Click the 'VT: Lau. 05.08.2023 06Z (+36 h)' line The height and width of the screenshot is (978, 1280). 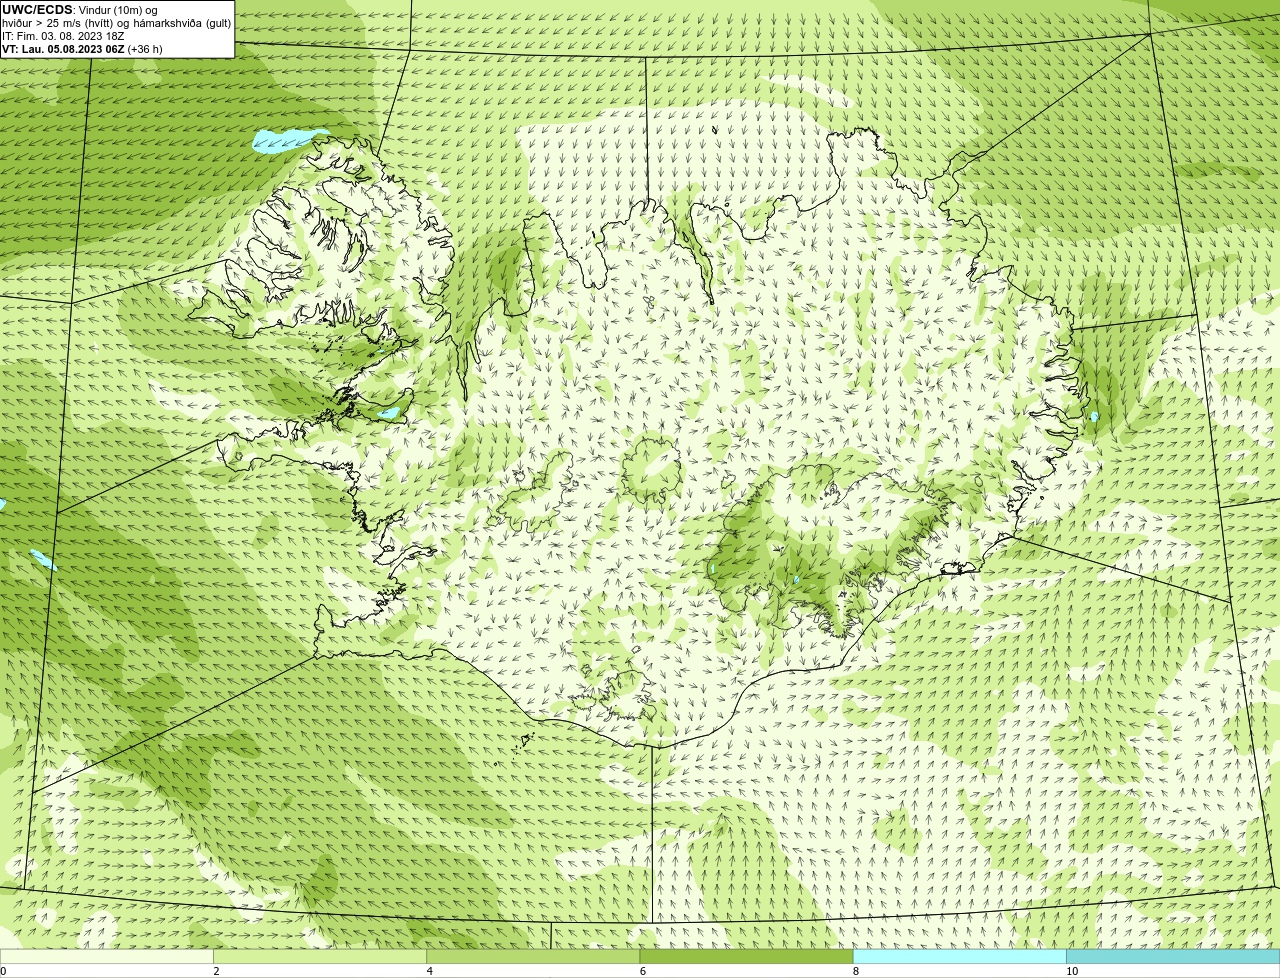point(82,49)
